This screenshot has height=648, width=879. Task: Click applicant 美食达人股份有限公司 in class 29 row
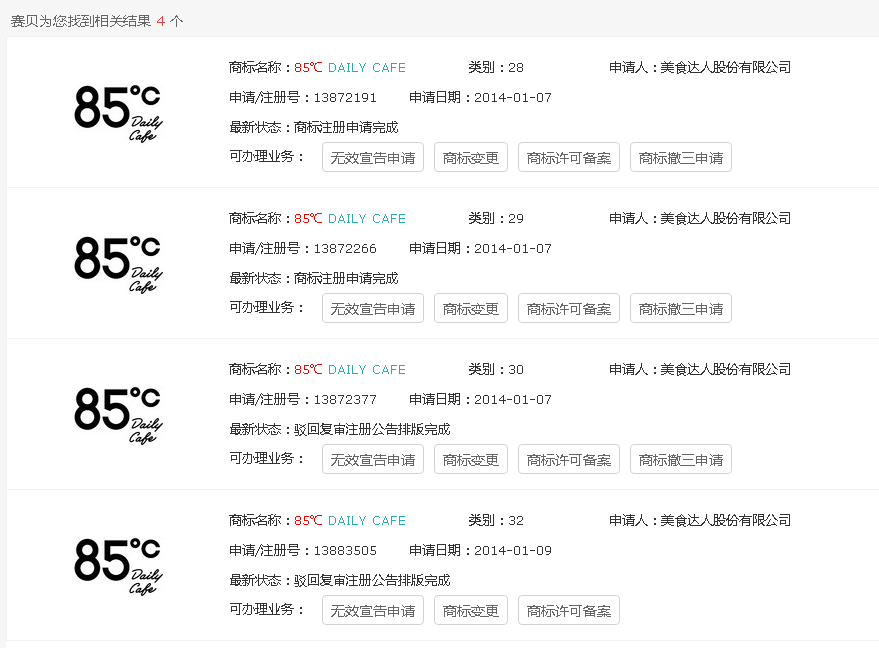point(725,218)
